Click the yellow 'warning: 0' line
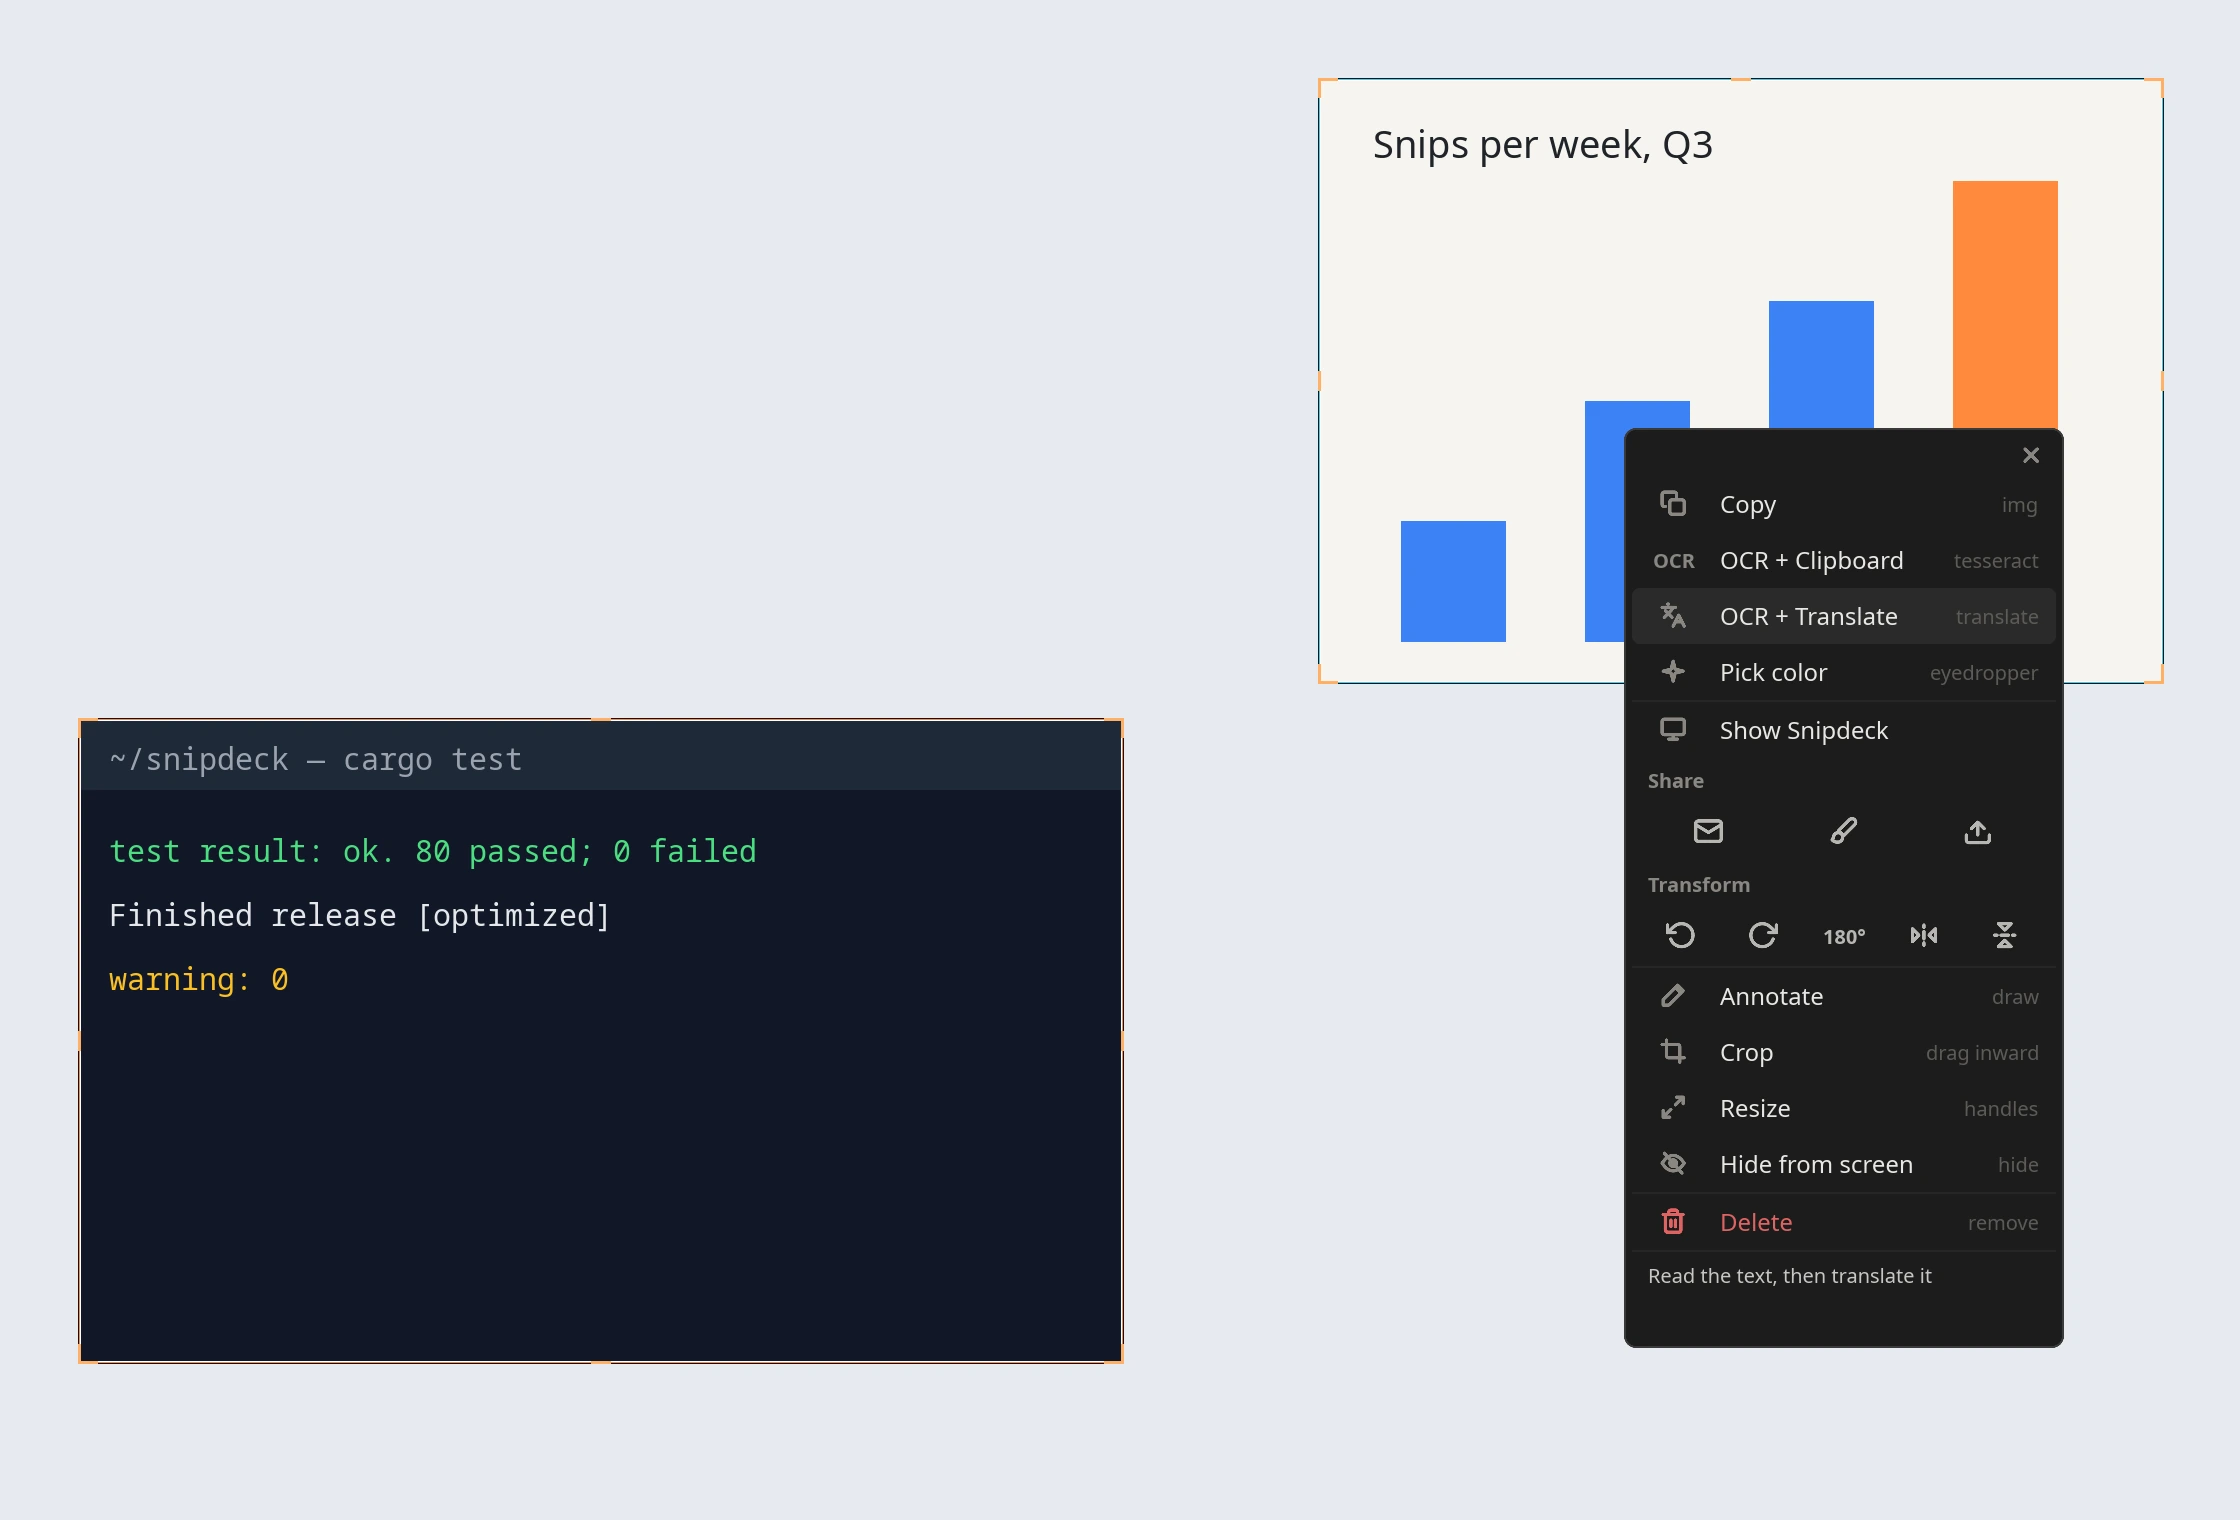The image size is (2240, 1520). pyautogui.click(x=199, y=979)
